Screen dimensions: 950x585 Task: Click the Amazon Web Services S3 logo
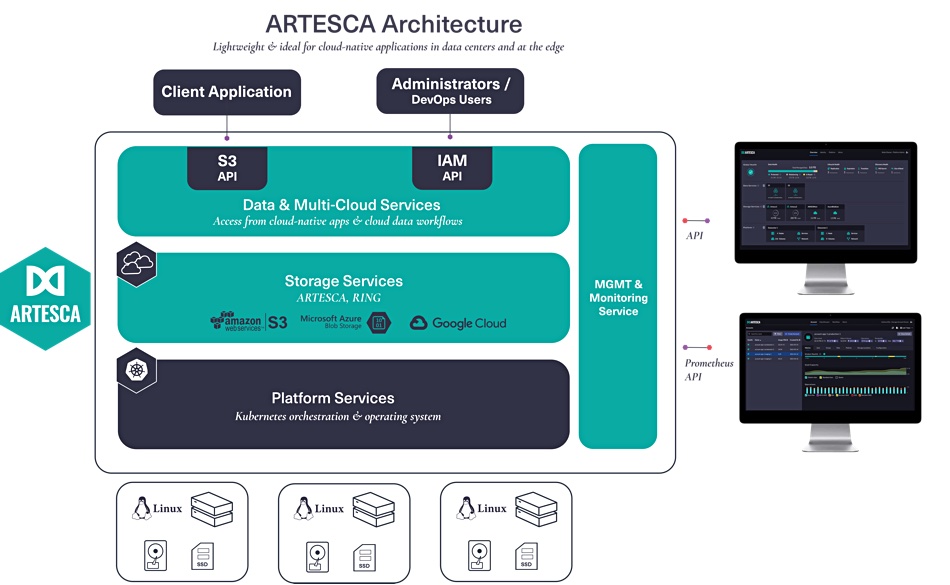coord(249,322)
